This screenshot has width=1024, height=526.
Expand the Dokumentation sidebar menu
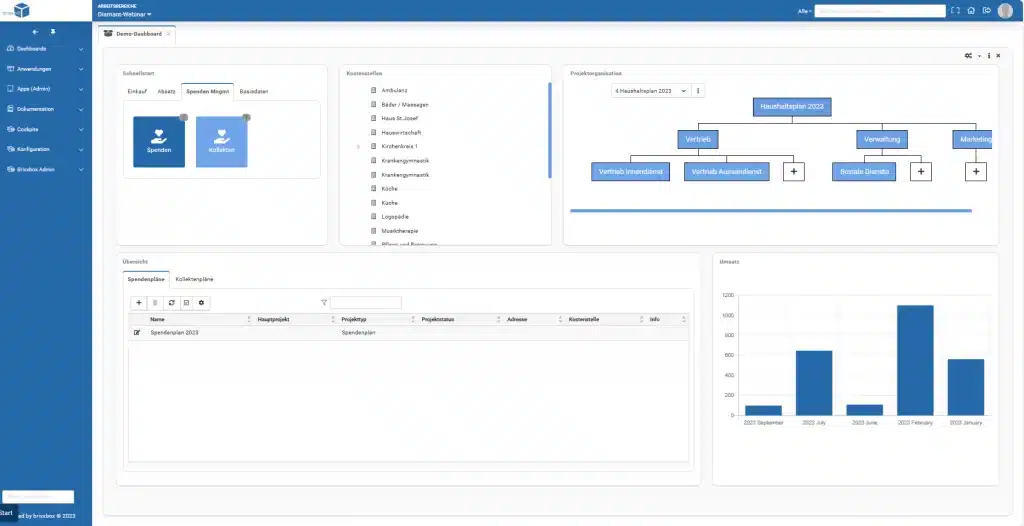45,108
